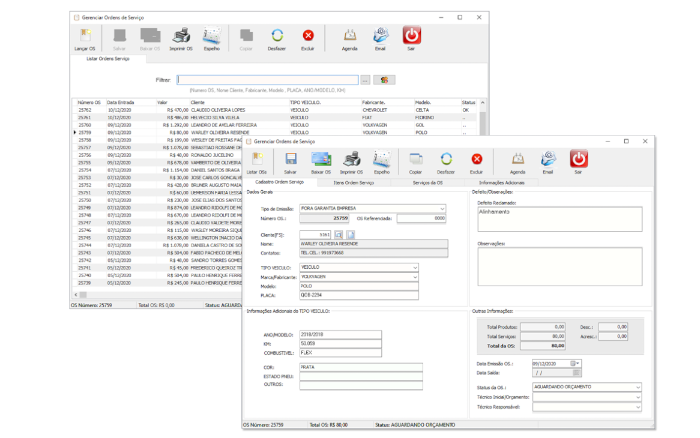This screenshot has height=438, width=700.
Task: Click the colorful filter apply button
Action: pyautogui.click(x=384, y=80)
